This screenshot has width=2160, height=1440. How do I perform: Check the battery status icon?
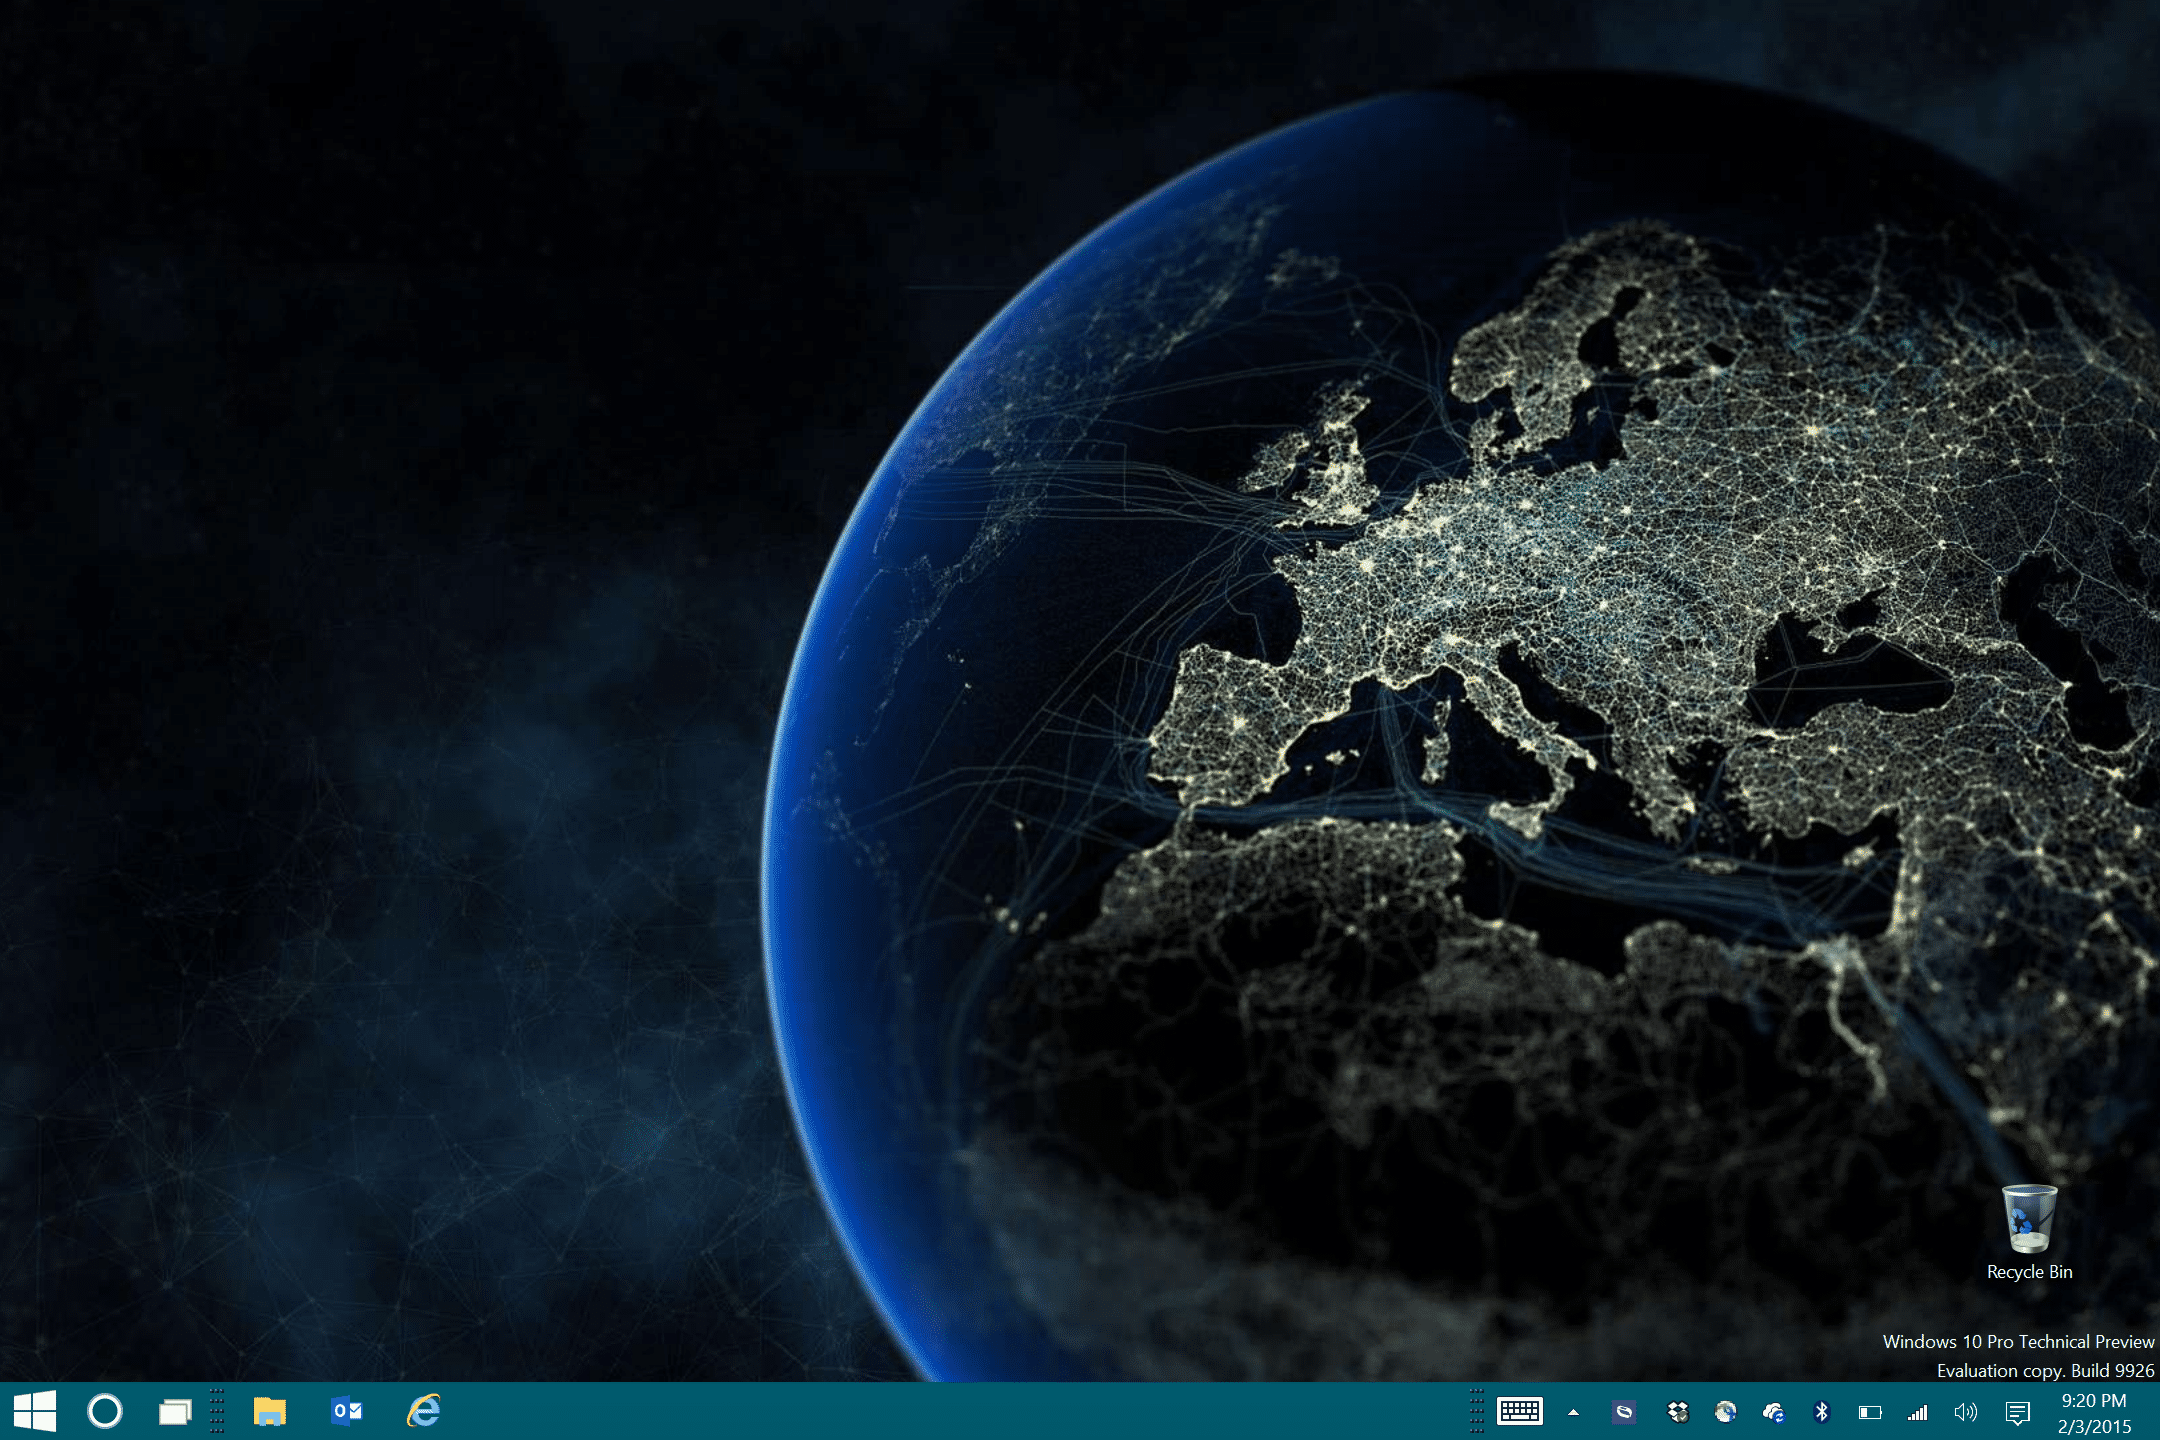(1870, 1413)
